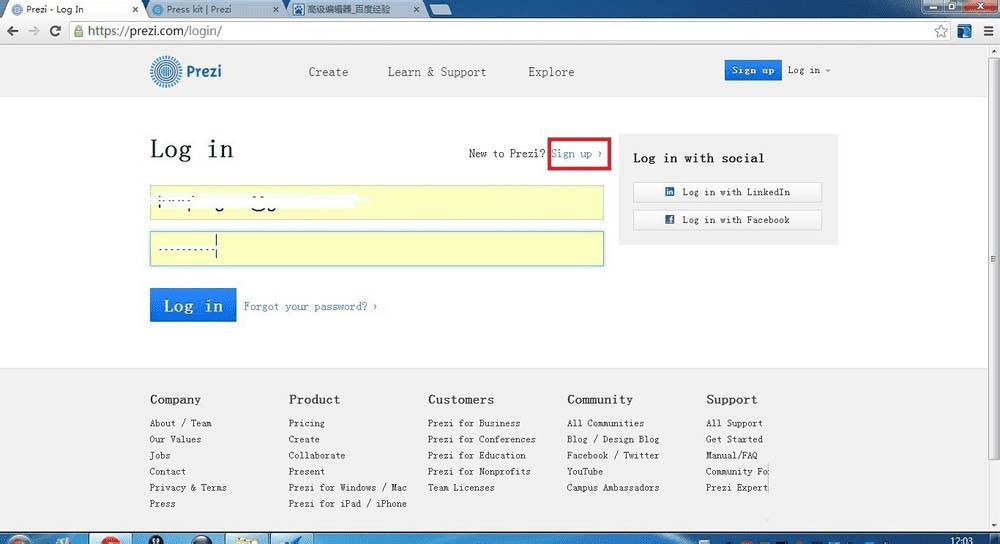Open Prezi for iPad / iPhone link
The height and width of the screenshot is (544, 1000).
pyautogui.click(x=348, y=503)
